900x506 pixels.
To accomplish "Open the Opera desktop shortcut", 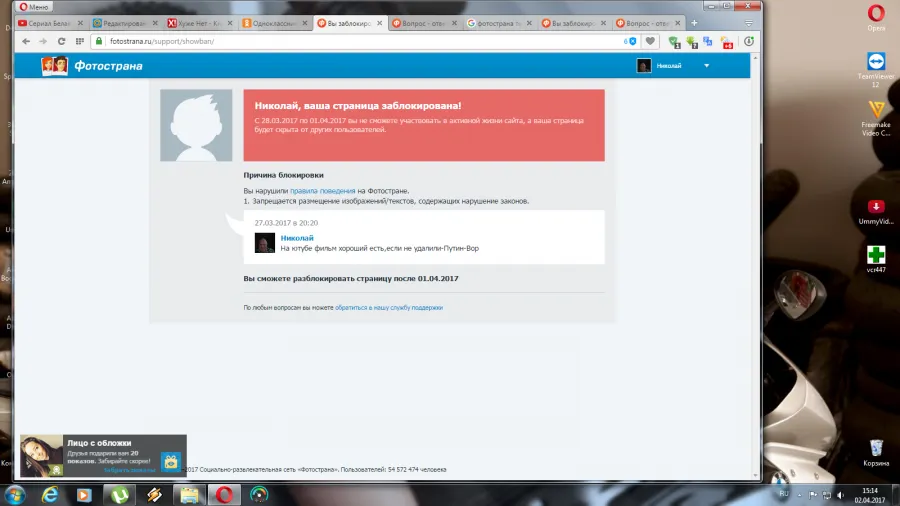I will pos(876,17).
